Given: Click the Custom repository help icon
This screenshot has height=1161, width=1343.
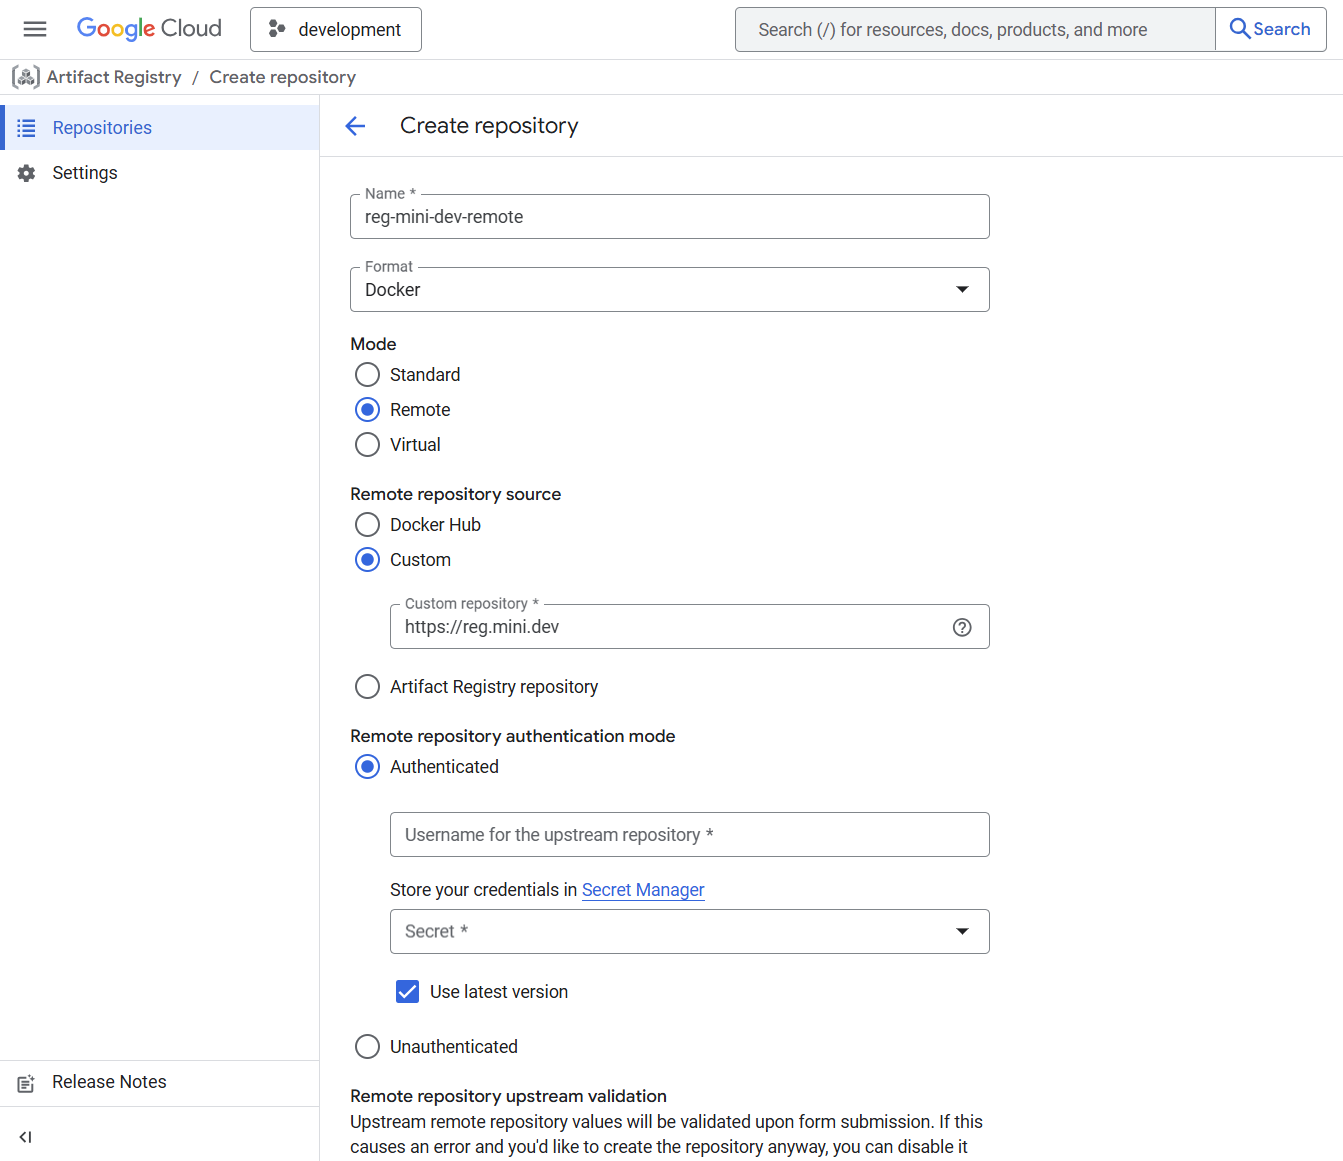Looking at the screenshot, I should [961, 627].
